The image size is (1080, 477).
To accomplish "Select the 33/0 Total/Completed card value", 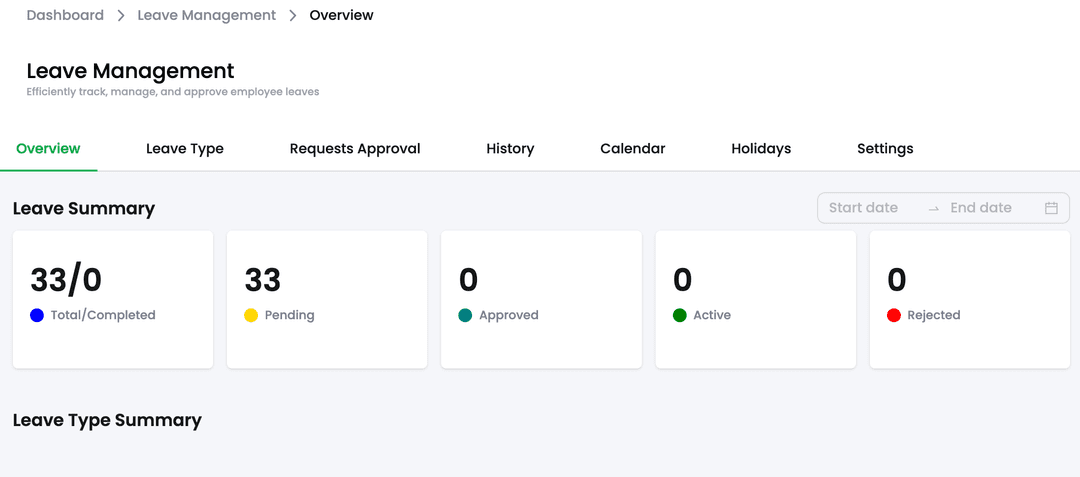I will [66, 280].
